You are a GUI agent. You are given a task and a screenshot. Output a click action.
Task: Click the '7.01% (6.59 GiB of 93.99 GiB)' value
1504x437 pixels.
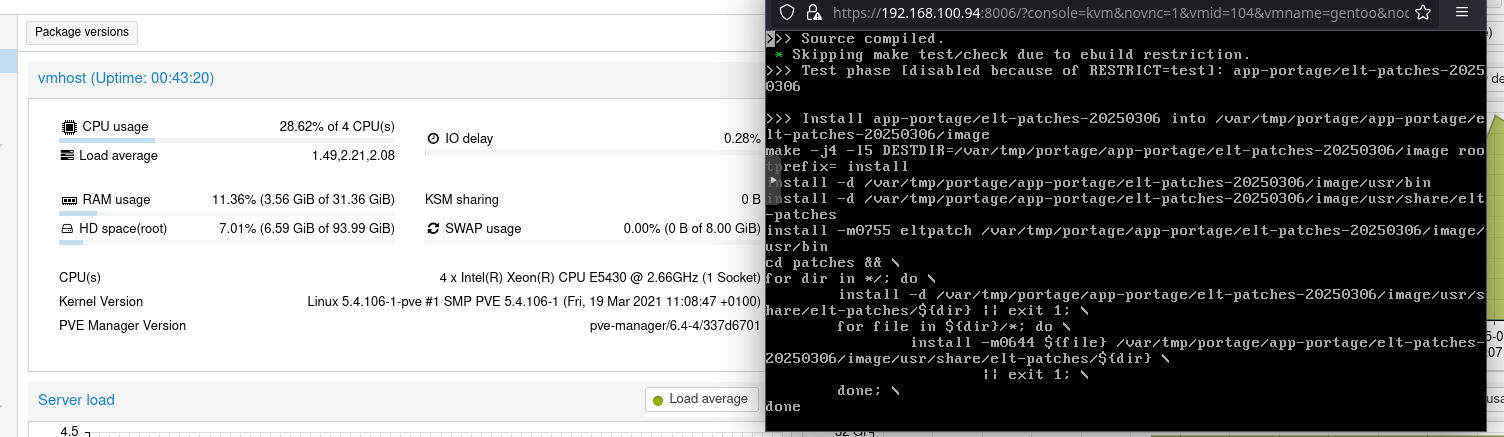click(x=307, y=229)
